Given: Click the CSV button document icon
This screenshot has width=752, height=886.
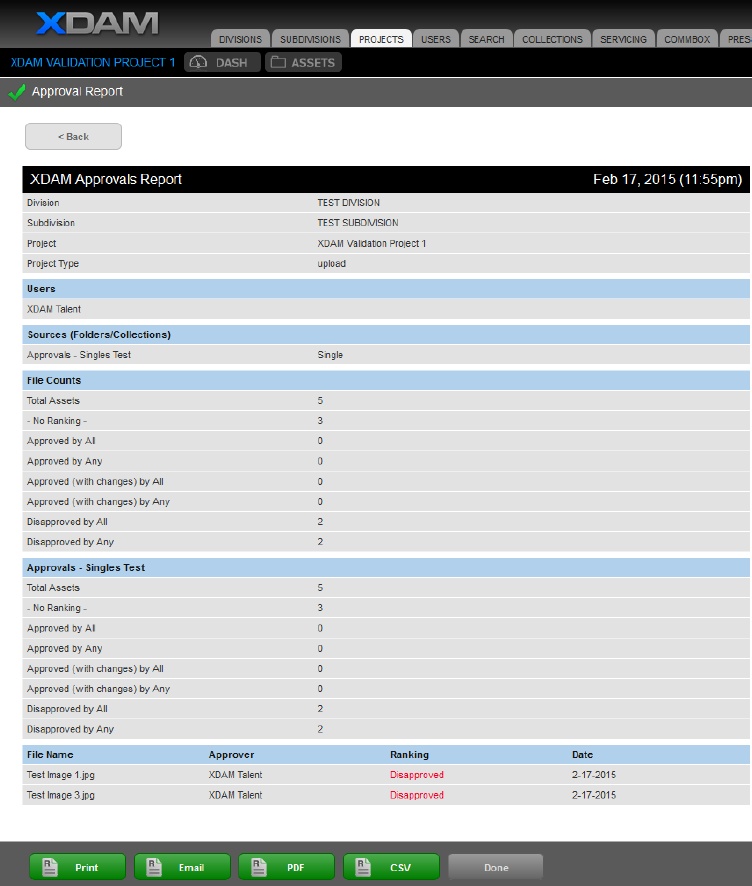Looking at the screenshot, I should coord(363,867).
